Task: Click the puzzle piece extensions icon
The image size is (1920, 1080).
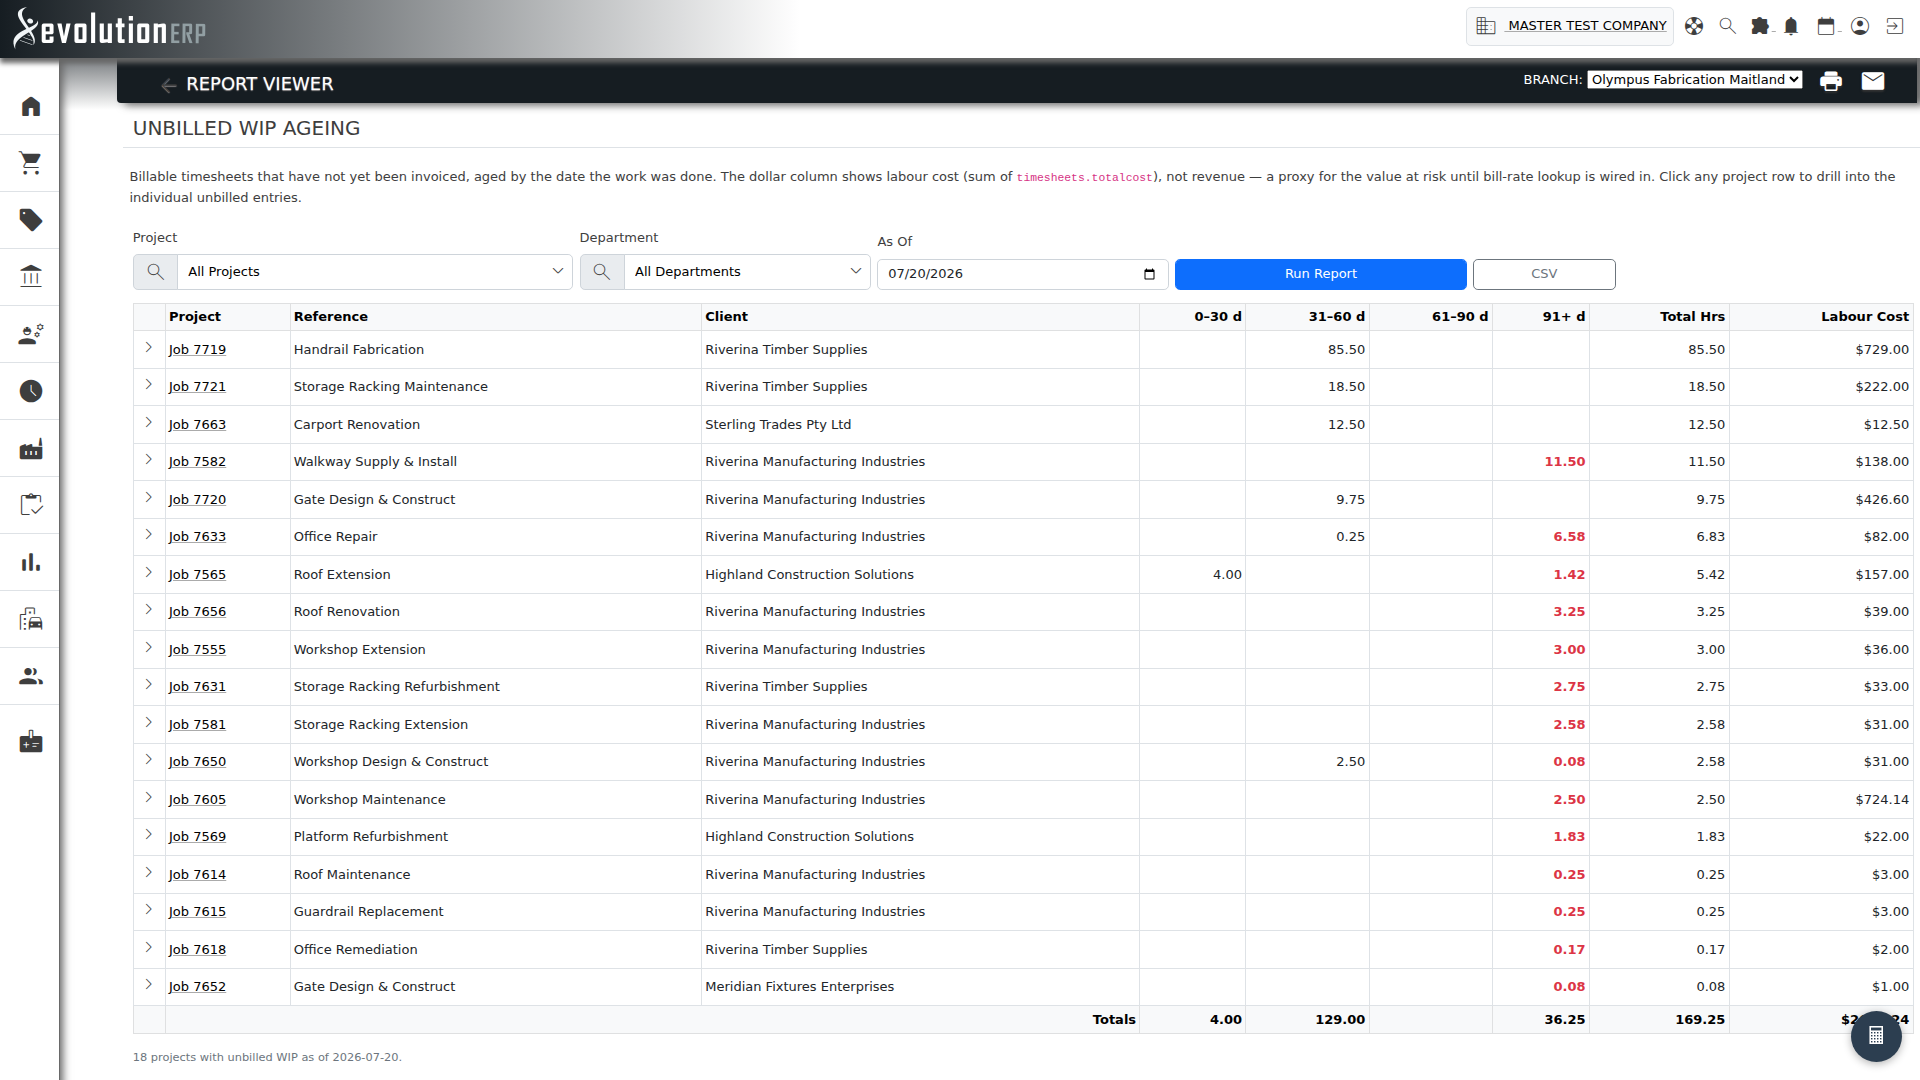Action: [x=1760, y=26]
